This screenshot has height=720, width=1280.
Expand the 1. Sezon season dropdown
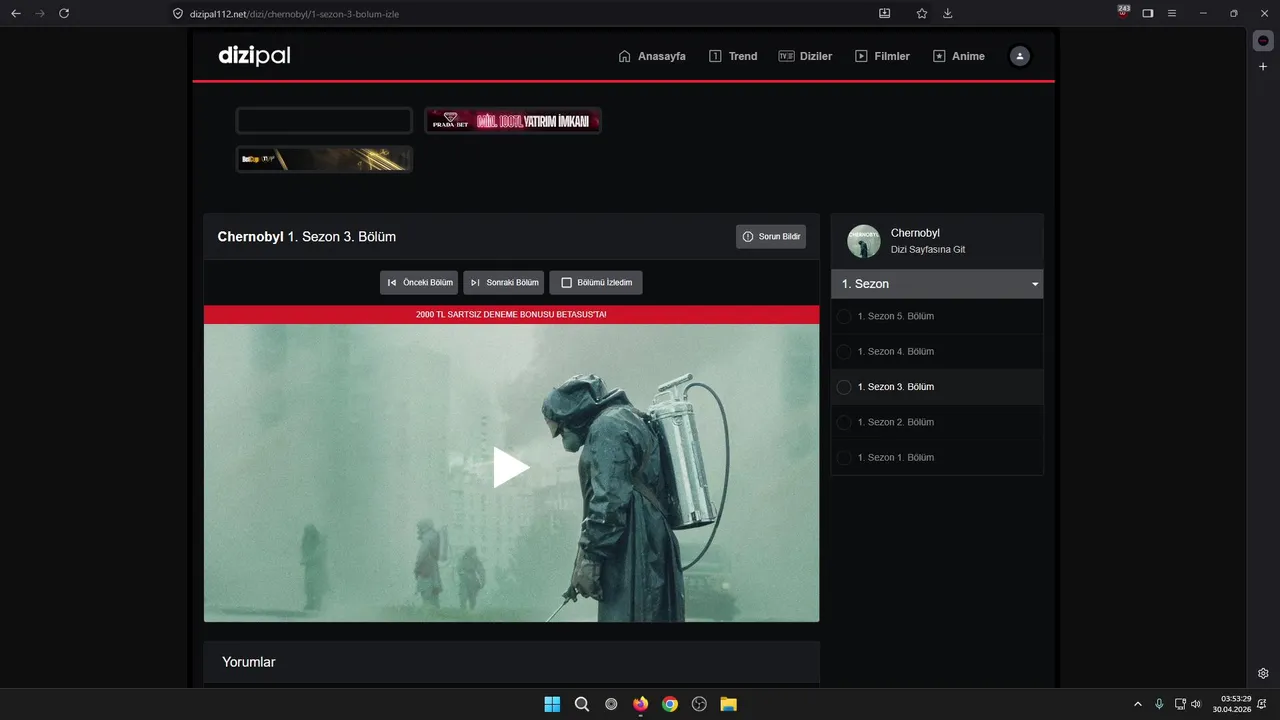pos(937,284)
